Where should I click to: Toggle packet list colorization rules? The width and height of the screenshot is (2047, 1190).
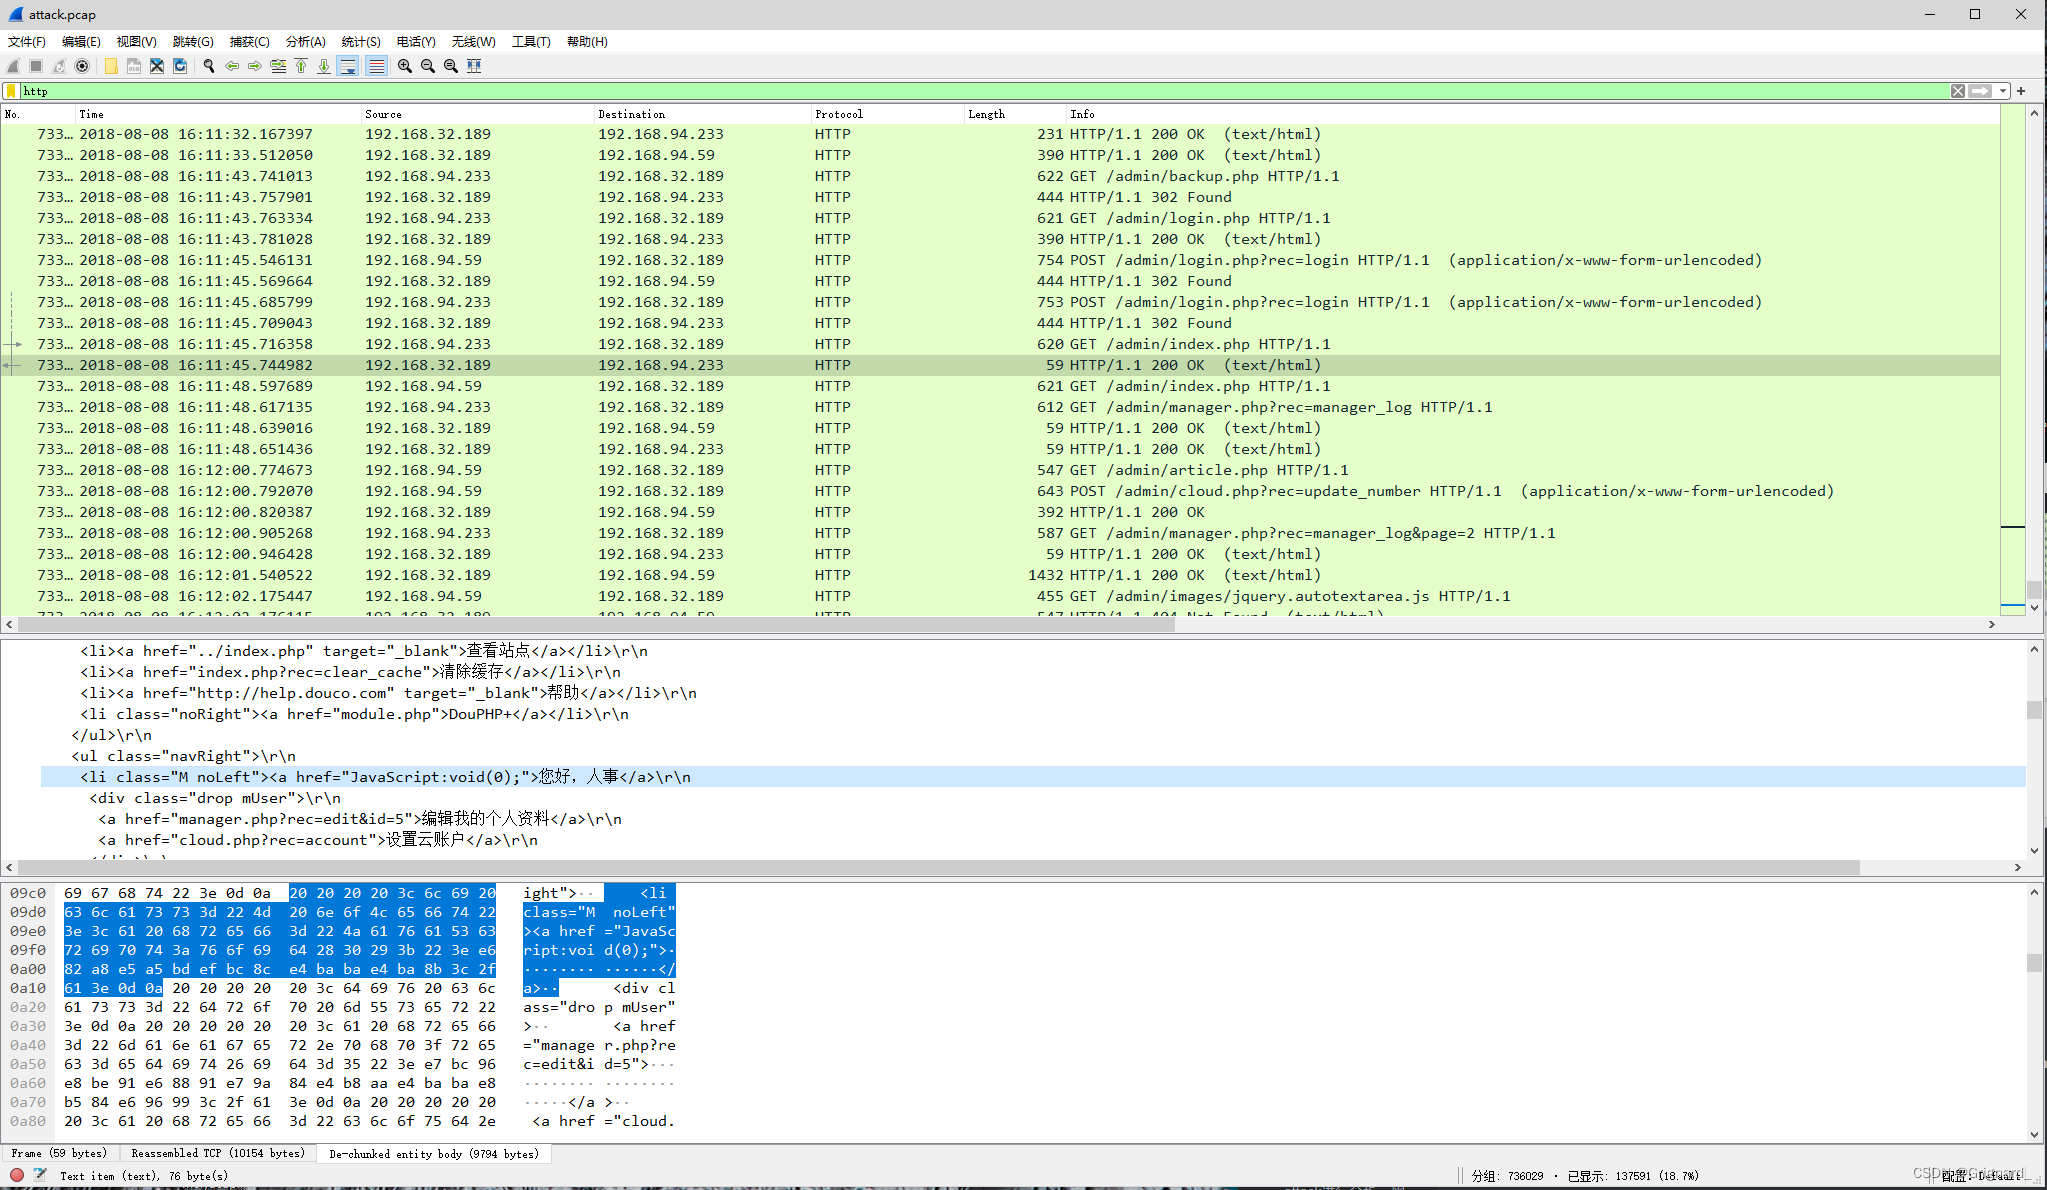376,66
